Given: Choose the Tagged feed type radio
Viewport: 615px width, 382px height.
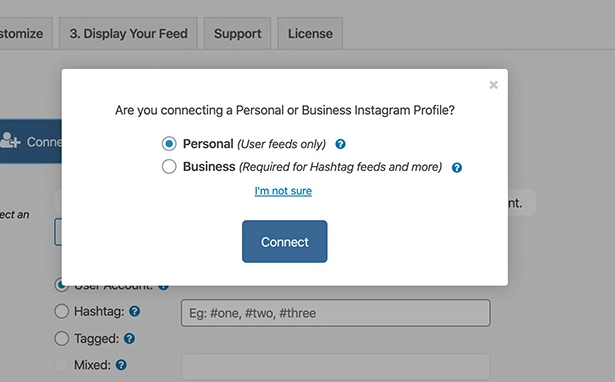Looking at the screenshot, I should [x=62, y=338].
